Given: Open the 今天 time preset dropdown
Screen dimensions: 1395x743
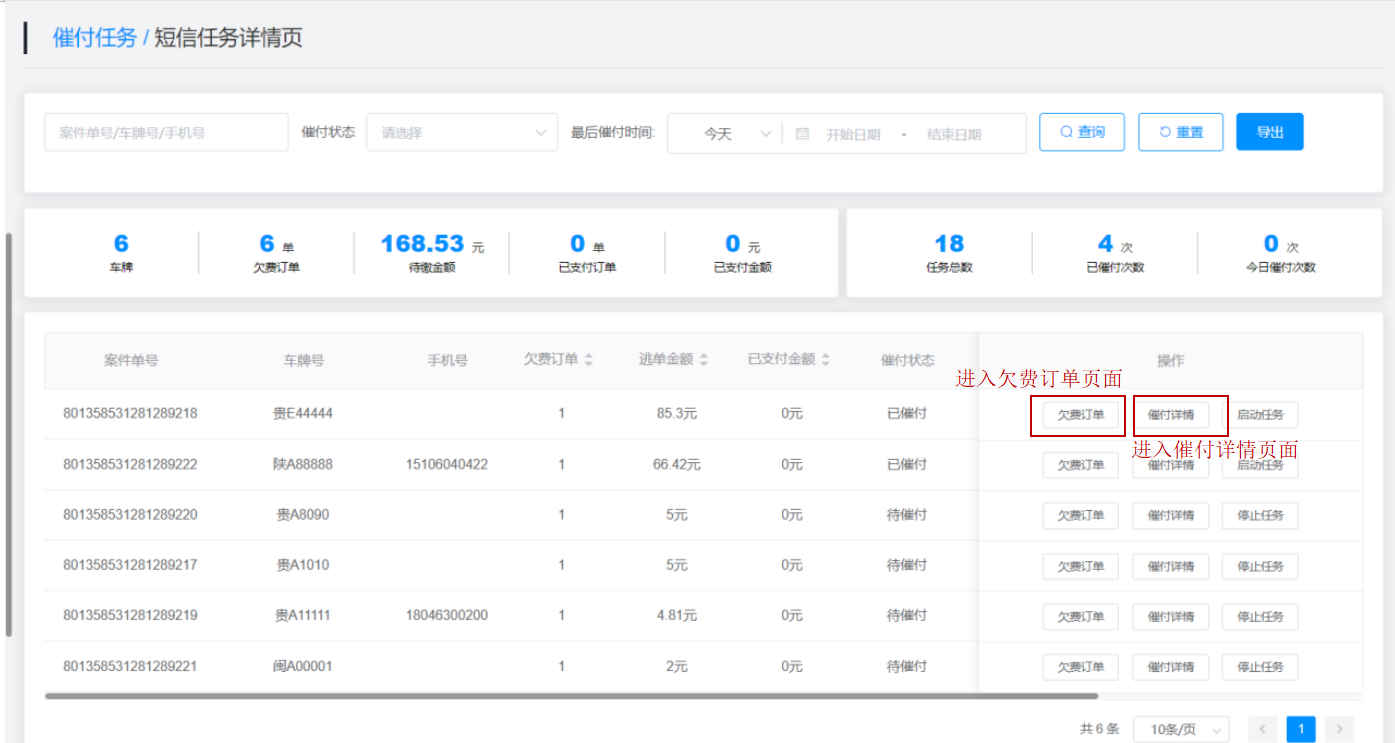Looking at the screenshot, I should 724,134.
